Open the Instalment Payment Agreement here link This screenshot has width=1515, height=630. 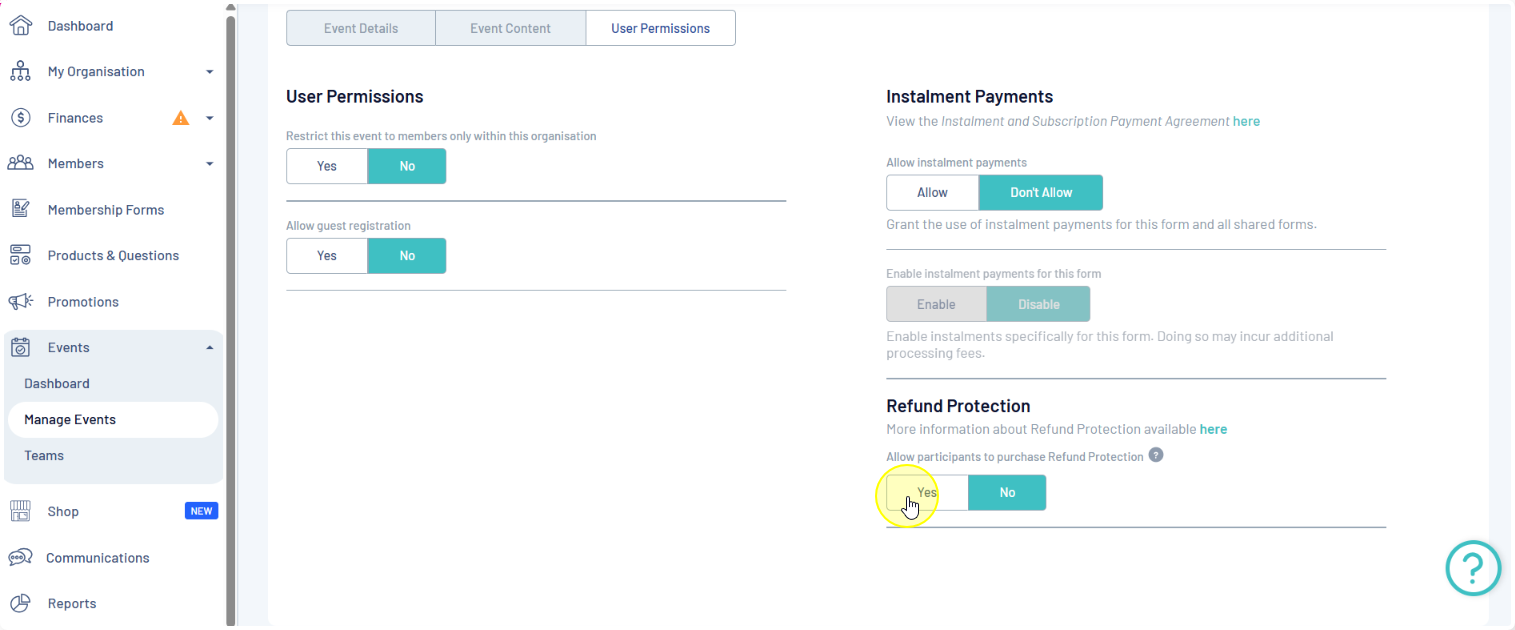[x=1246, y=122]
